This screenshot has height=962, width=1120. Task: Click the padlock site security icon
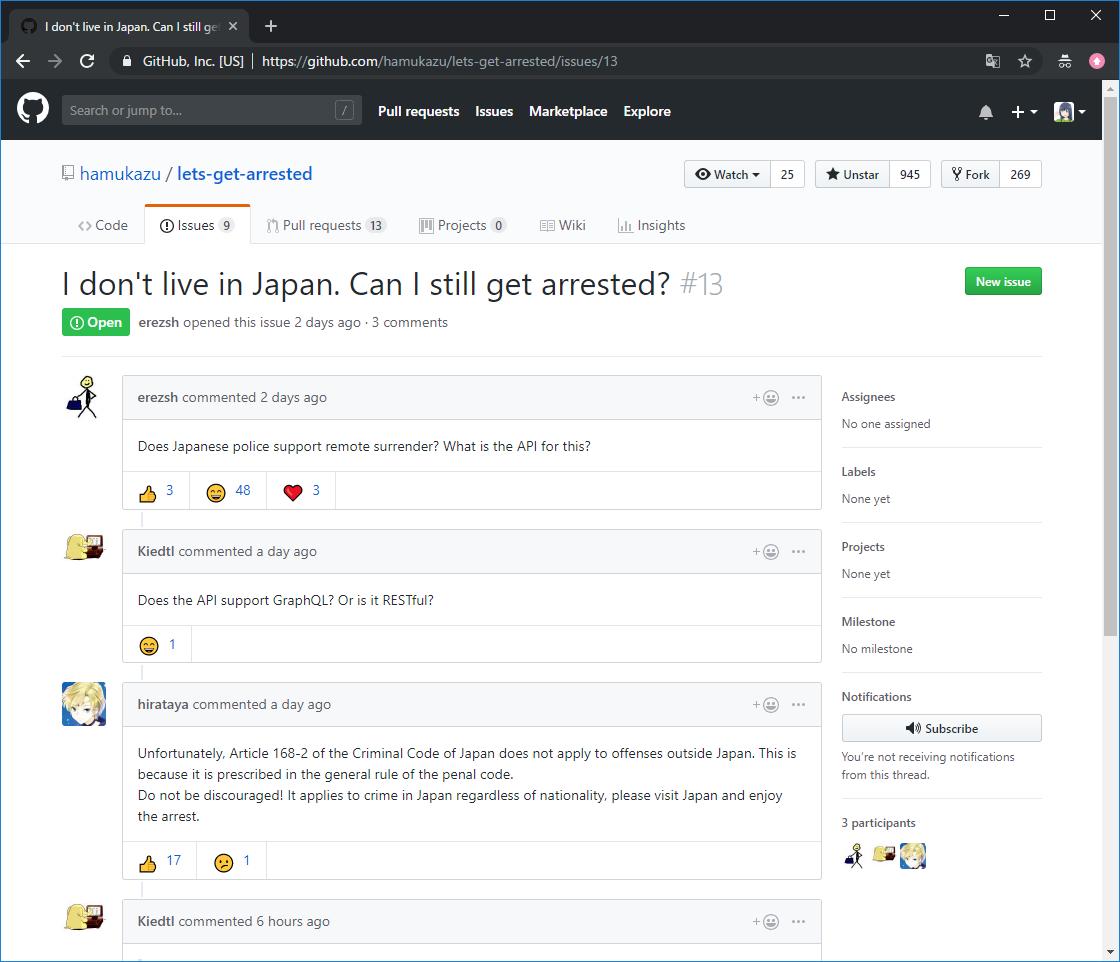(x=127, y=61)
